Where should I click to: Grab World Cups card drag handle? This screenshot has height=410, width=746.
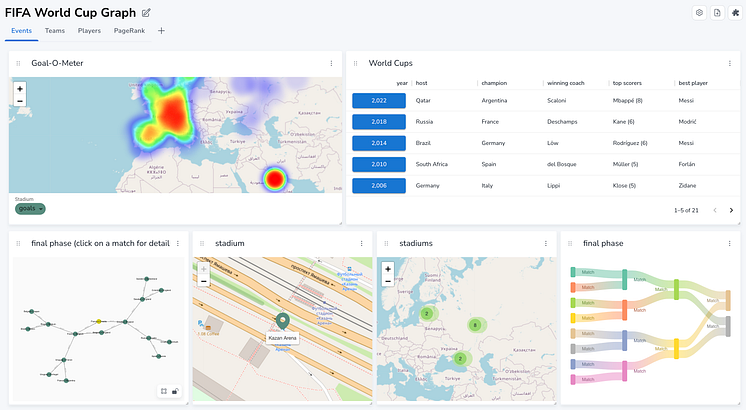coord(355,63)
